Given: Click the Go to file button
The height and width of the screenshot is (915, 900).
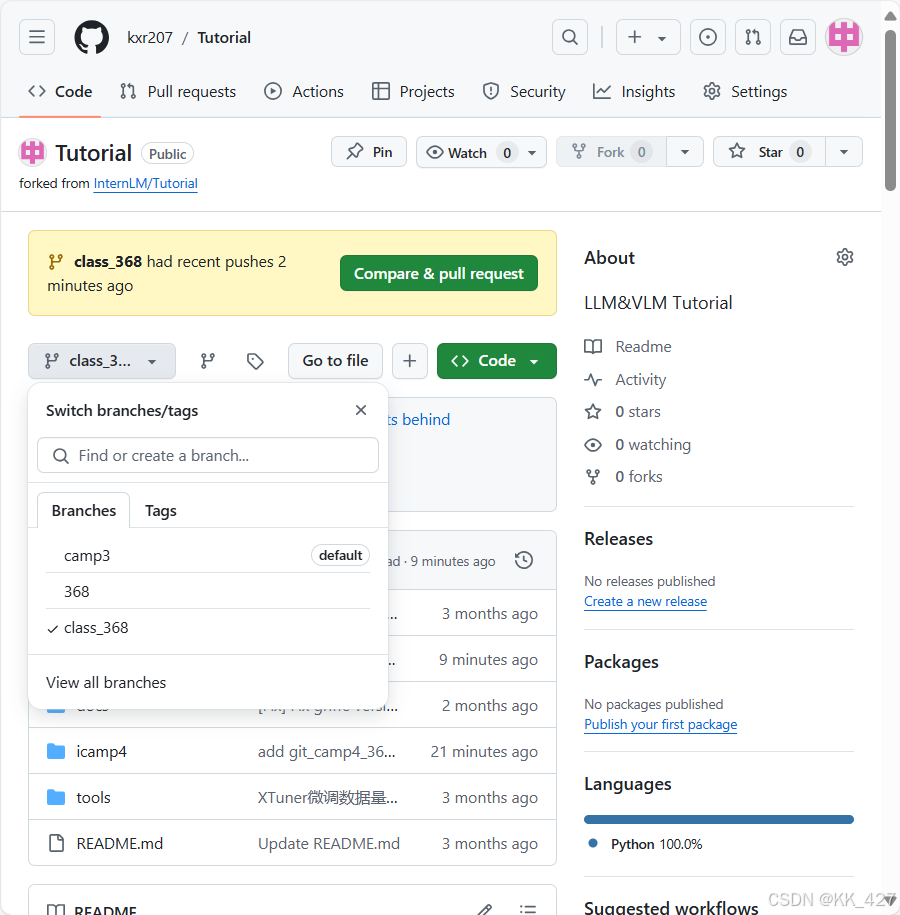Looking at the screenshot, I should coord(336,361).
